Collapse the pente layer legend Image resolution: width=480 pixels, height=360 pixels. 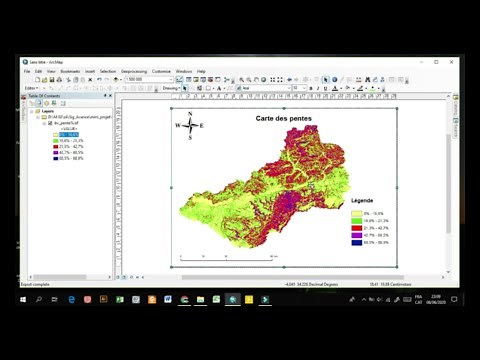[44, 123]
